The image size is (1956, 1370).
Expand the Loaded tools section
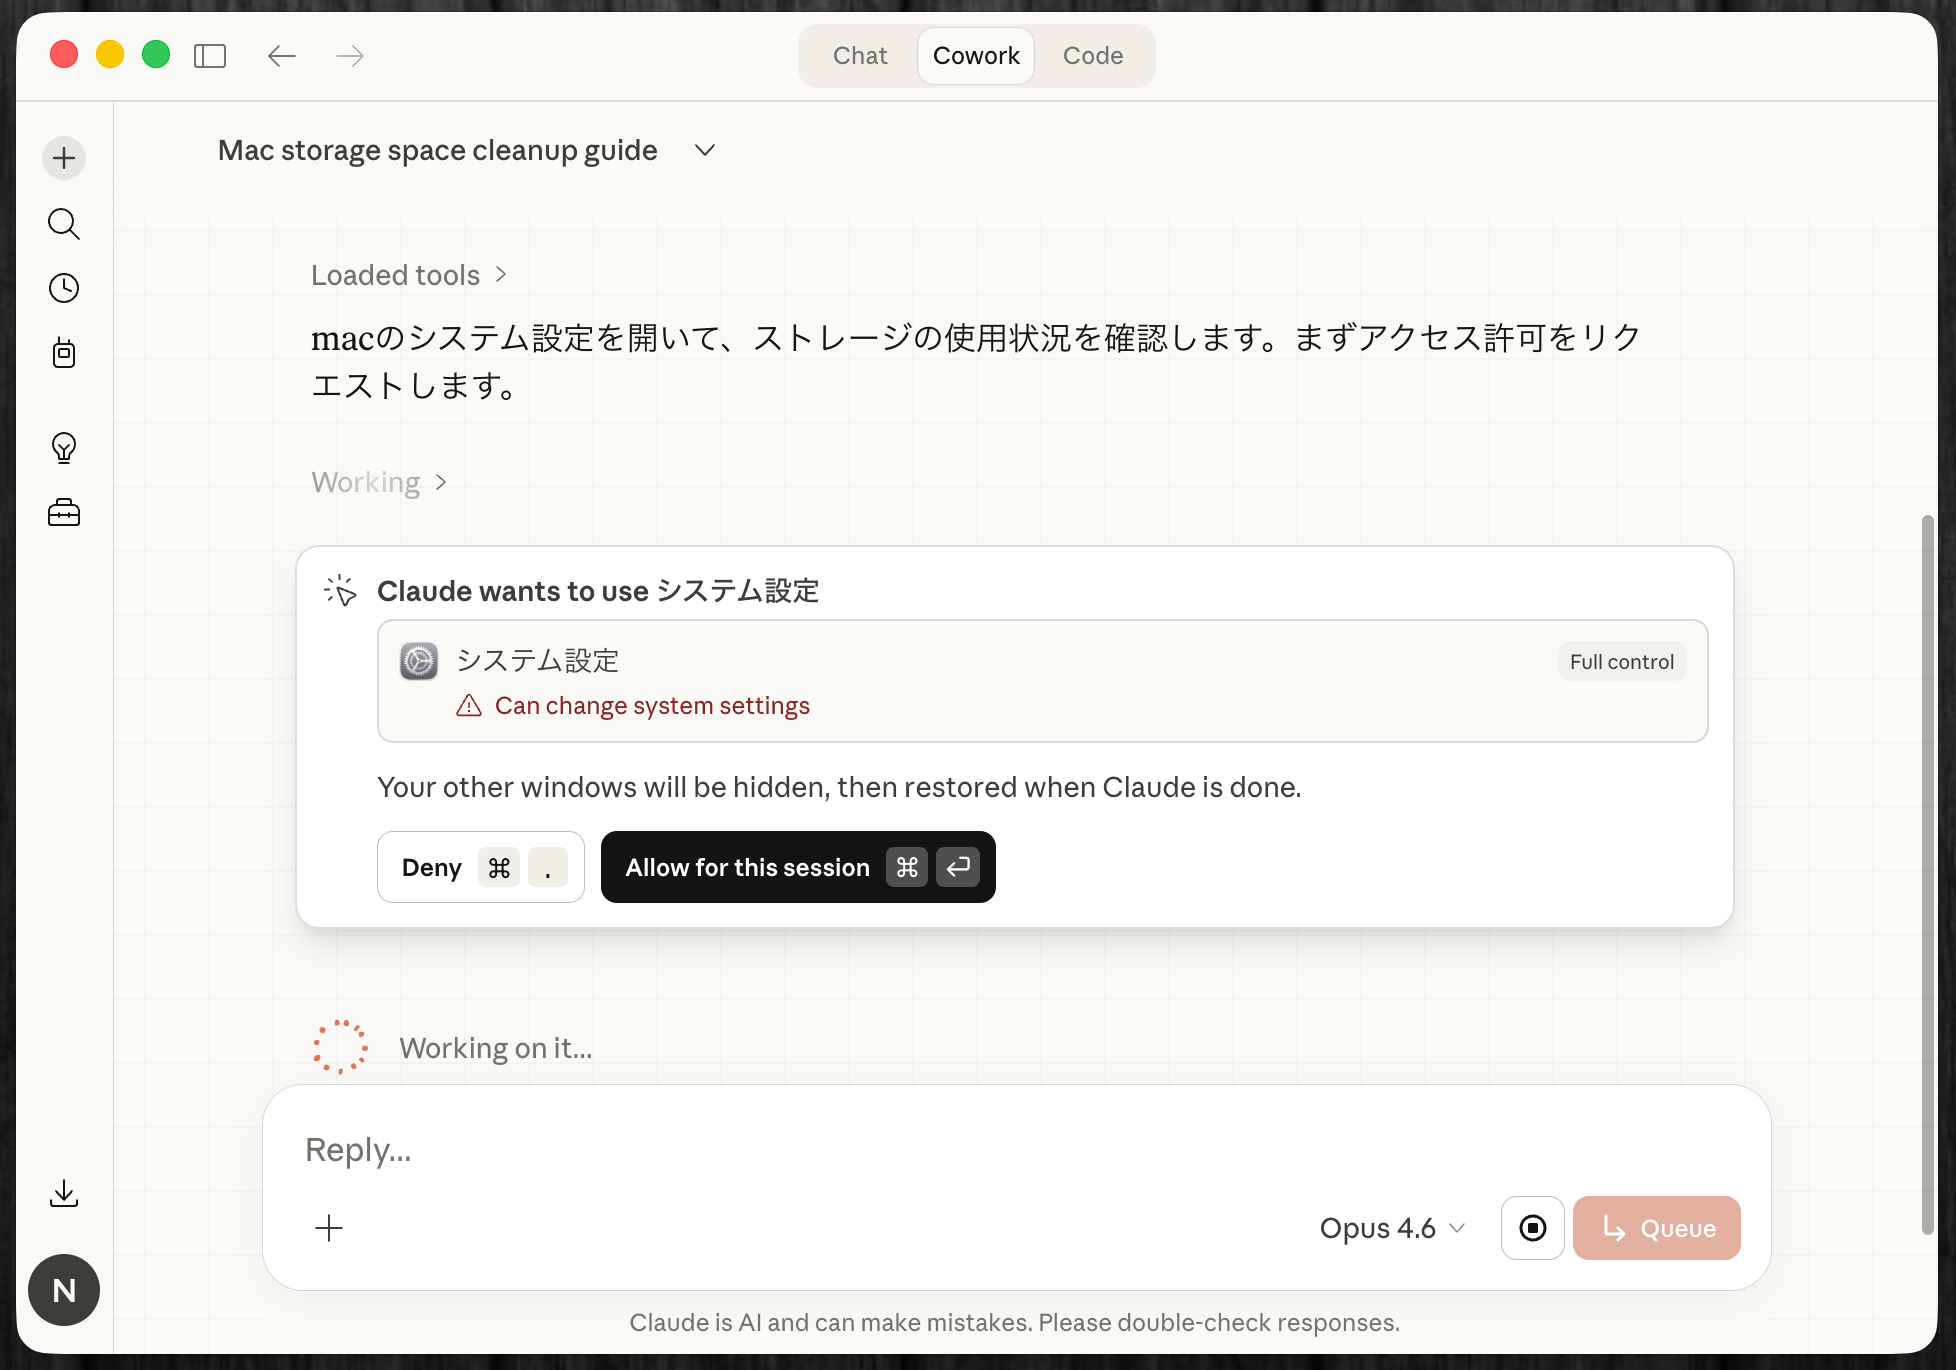tap(409, 274)
